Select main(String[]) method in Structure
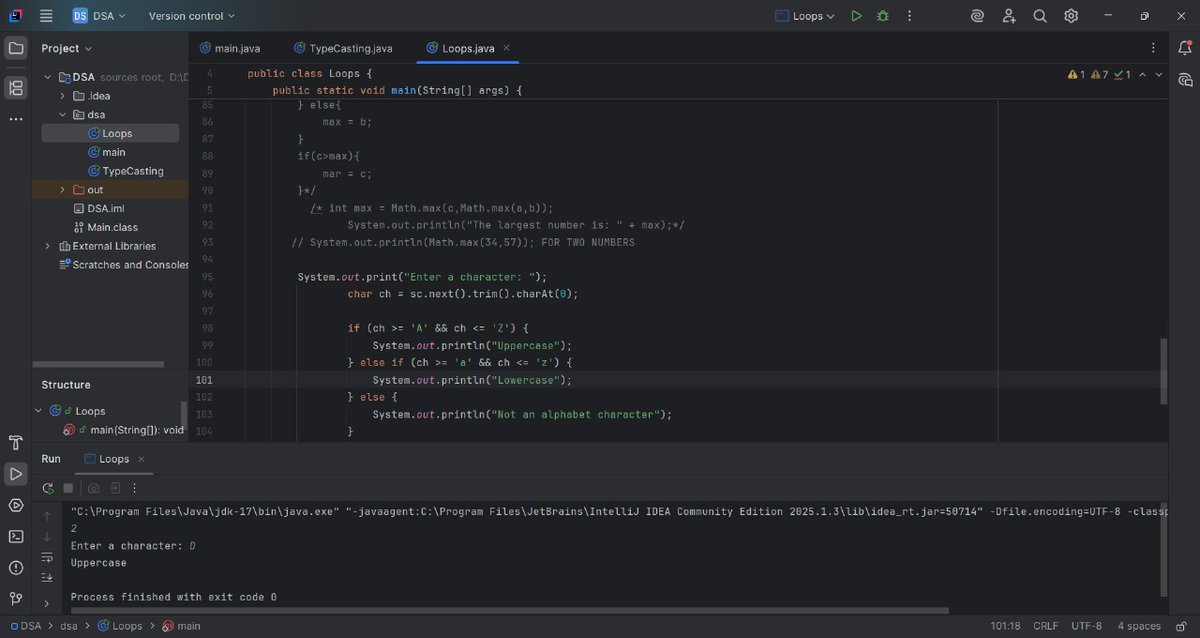The width and height of the screenshot is (1200, 638). pyautogui.click(x=124, y=430)
